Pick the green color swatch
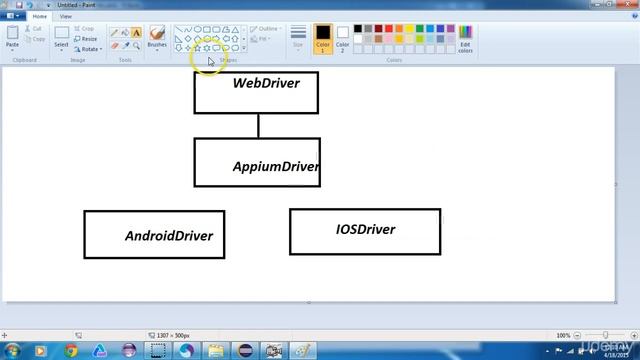The image size is (640, 360). click(x=420, y=29)
